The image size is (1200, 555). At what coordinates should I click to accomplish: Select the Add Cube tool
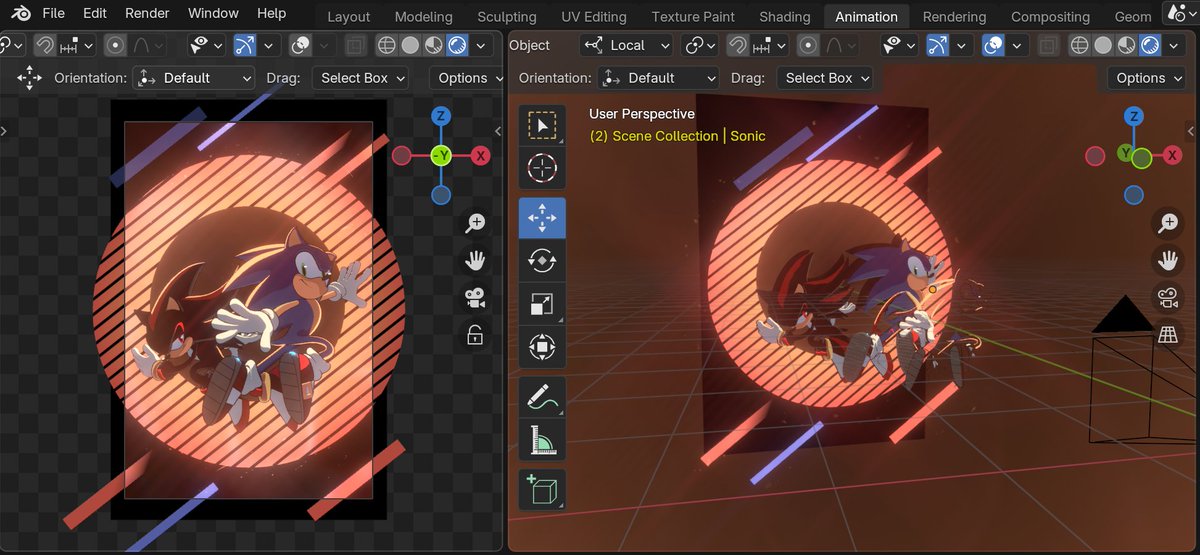coord(542,490)
